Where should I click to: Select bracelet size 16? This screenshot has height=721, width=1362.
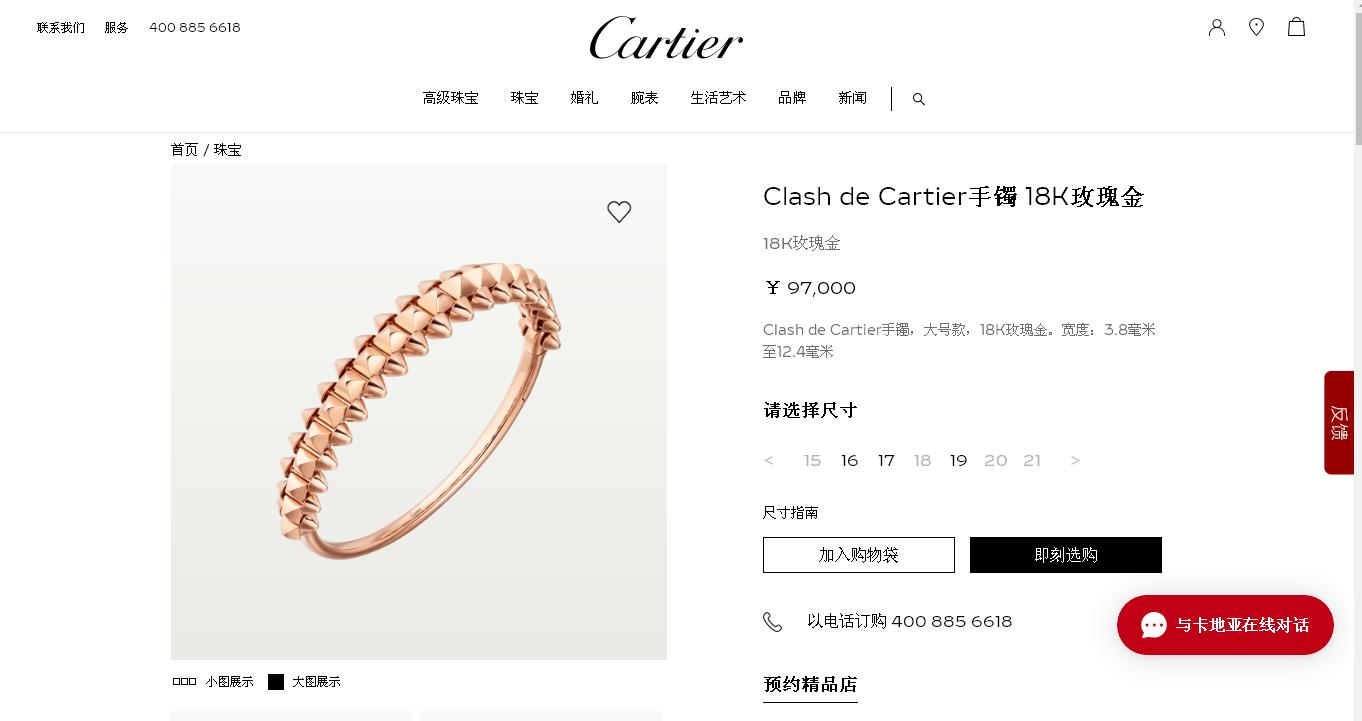(x=849, y=461)
